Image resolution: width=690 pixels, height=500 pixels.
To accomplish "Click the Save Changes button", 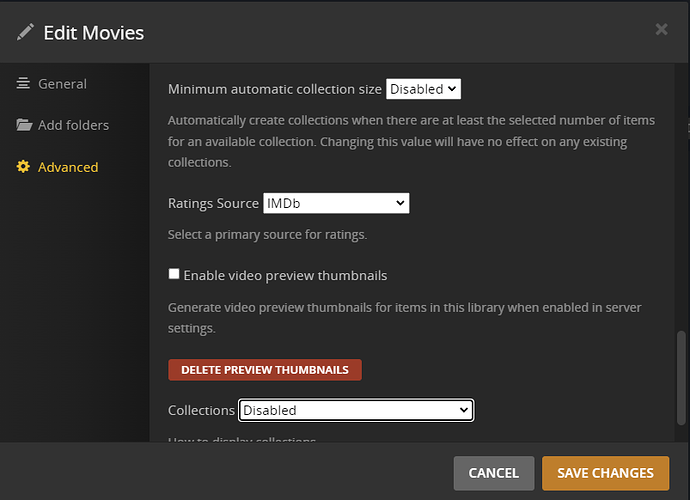I will point(606,473).
